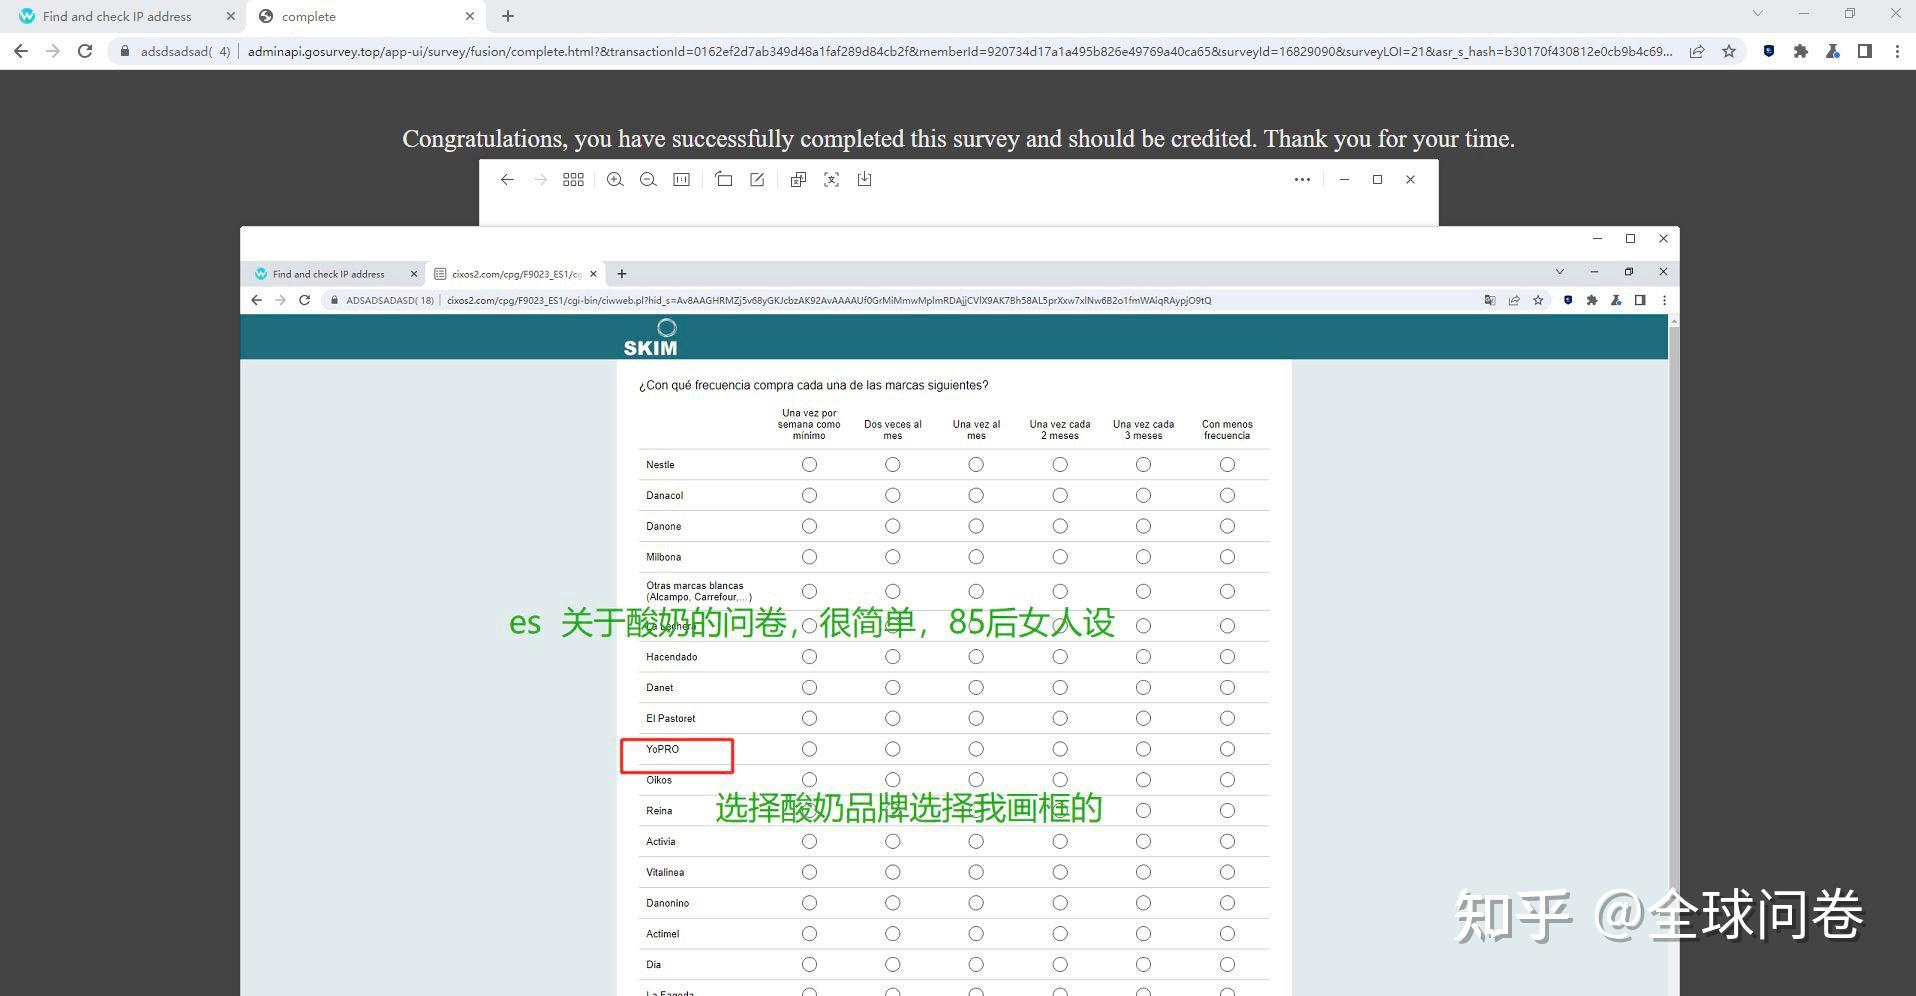Open outer browser tab search chevron
The image size is (1916, 996).
[1757, 14]
